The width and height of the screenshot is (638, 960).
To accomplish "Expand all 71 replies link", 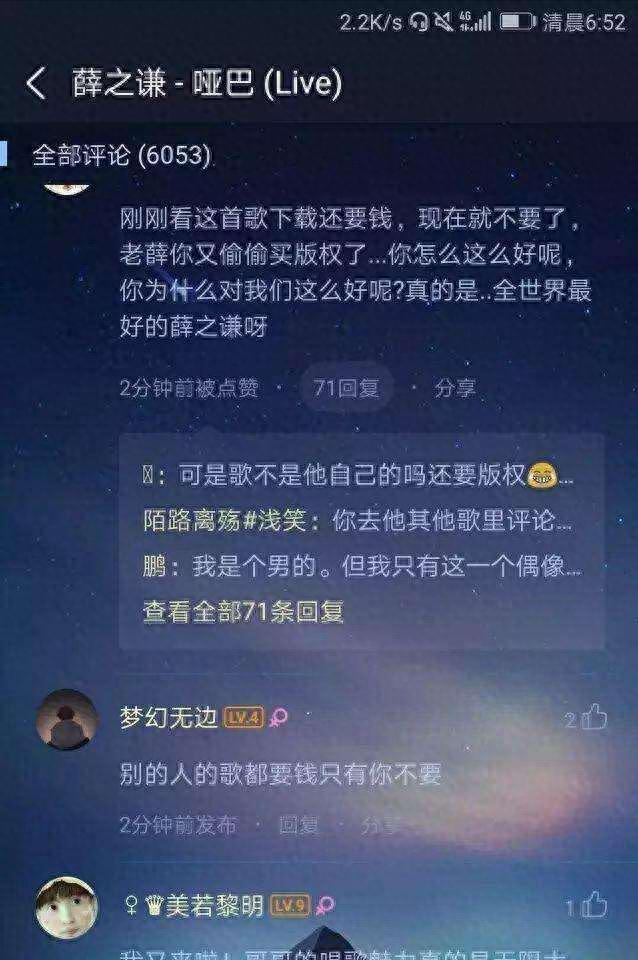I will [x=243, y=612].
